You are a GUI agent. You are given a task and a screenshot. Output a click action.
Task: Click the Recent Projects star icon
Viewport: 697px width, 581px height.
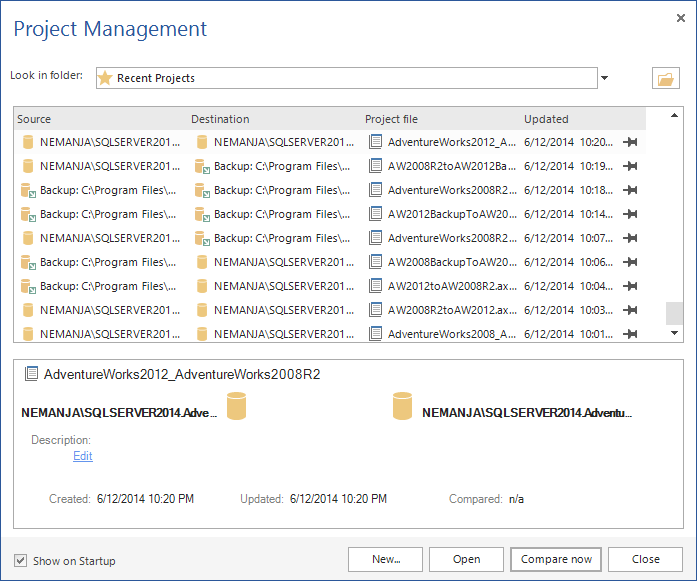105,78
